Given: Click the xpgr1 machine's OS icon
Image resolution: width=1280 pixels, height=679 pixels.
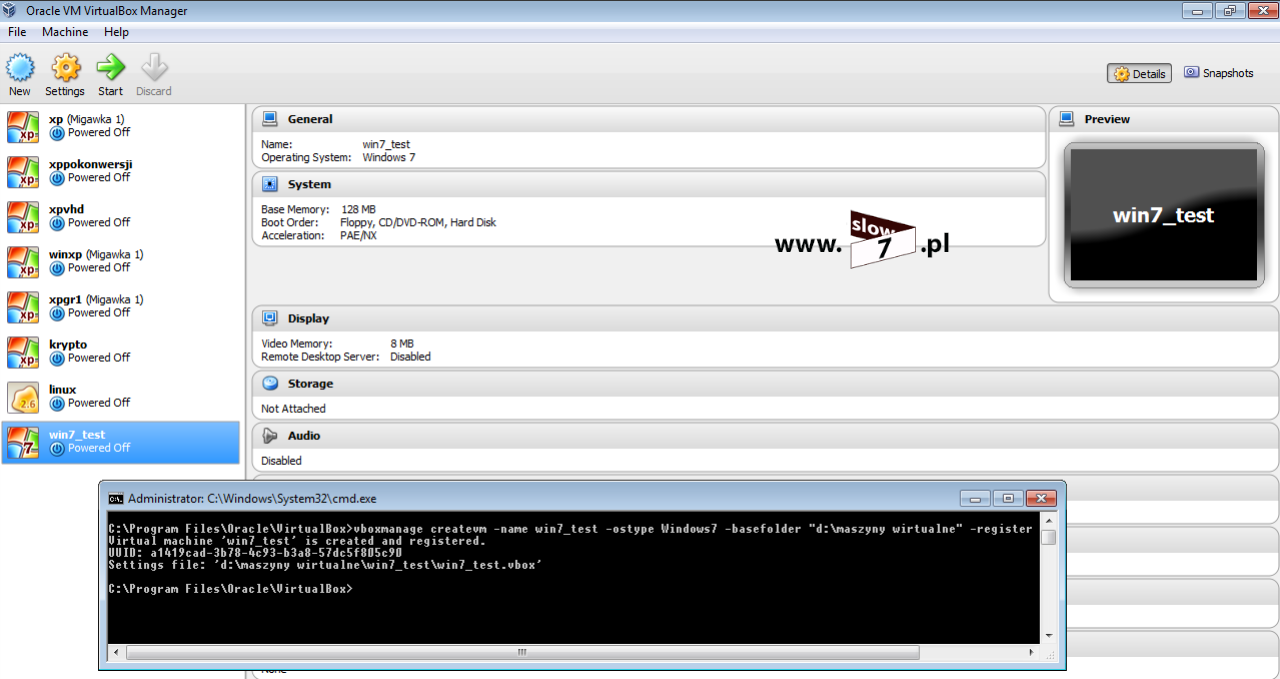Looking at the screenshot, I should coord(23,307).
